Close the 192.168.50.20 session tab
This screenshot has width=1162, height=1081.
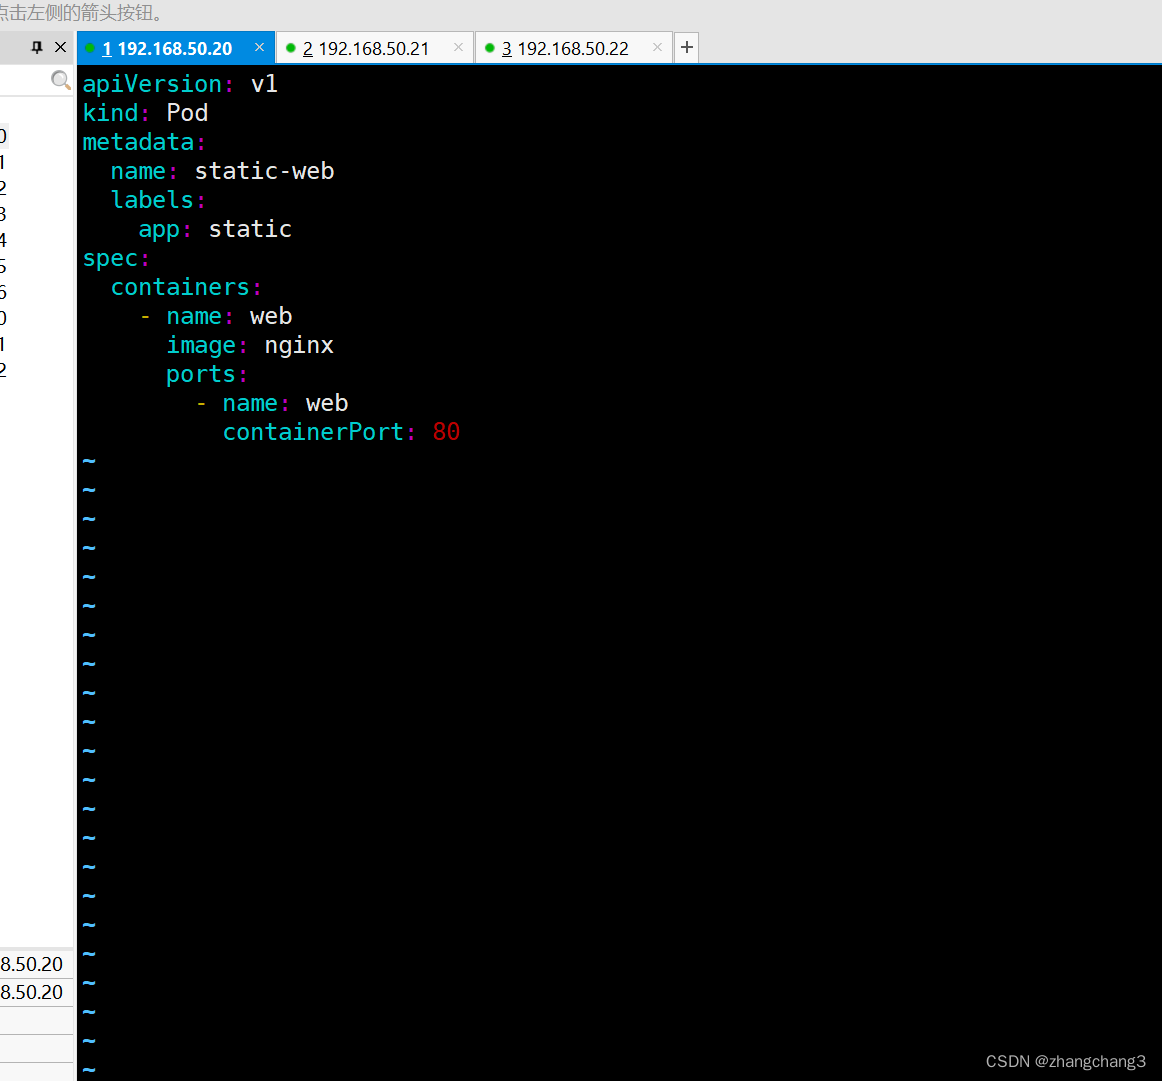(x=259, y=47)
